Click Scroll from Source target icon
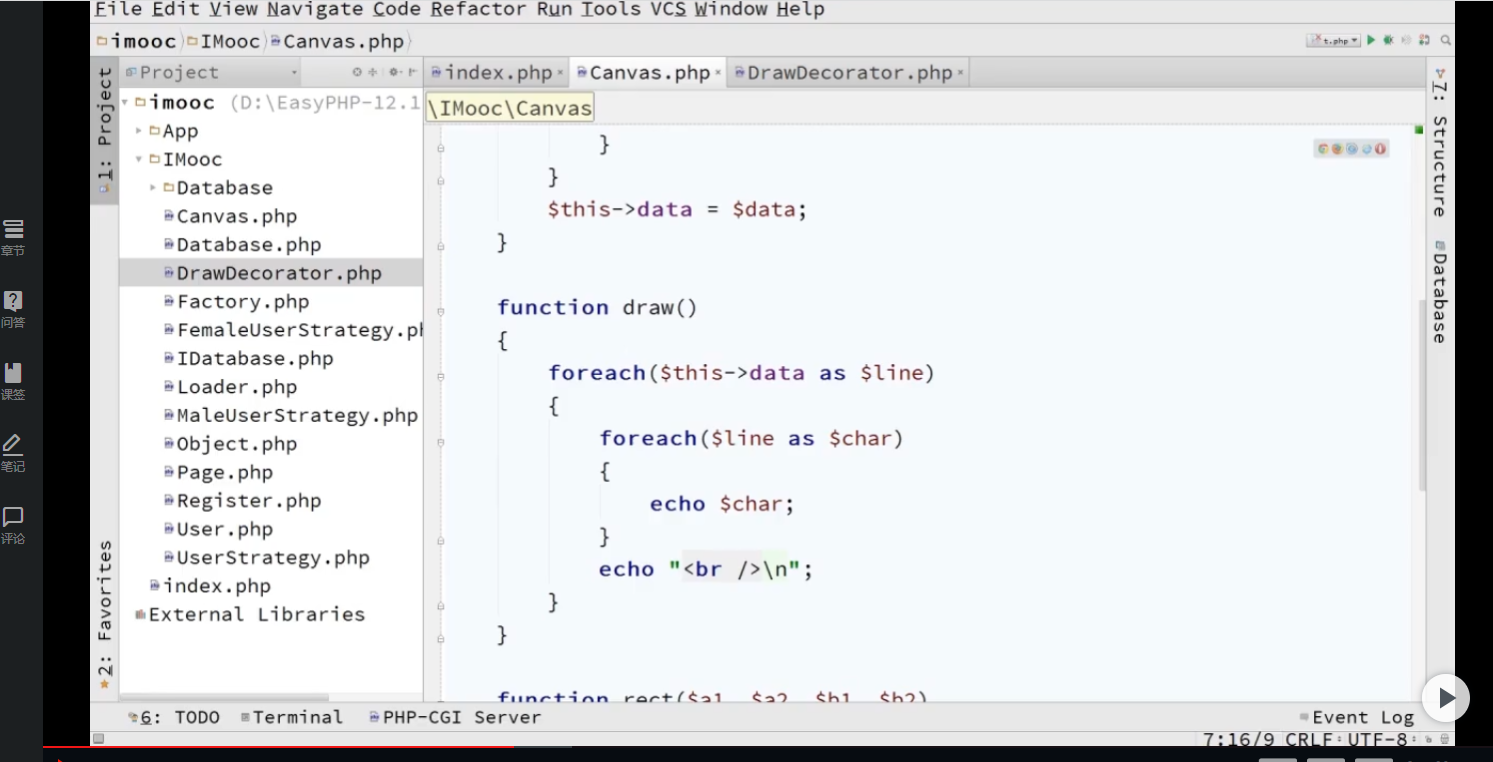Viewport: 1493px width, 762px height. (358, 72)
